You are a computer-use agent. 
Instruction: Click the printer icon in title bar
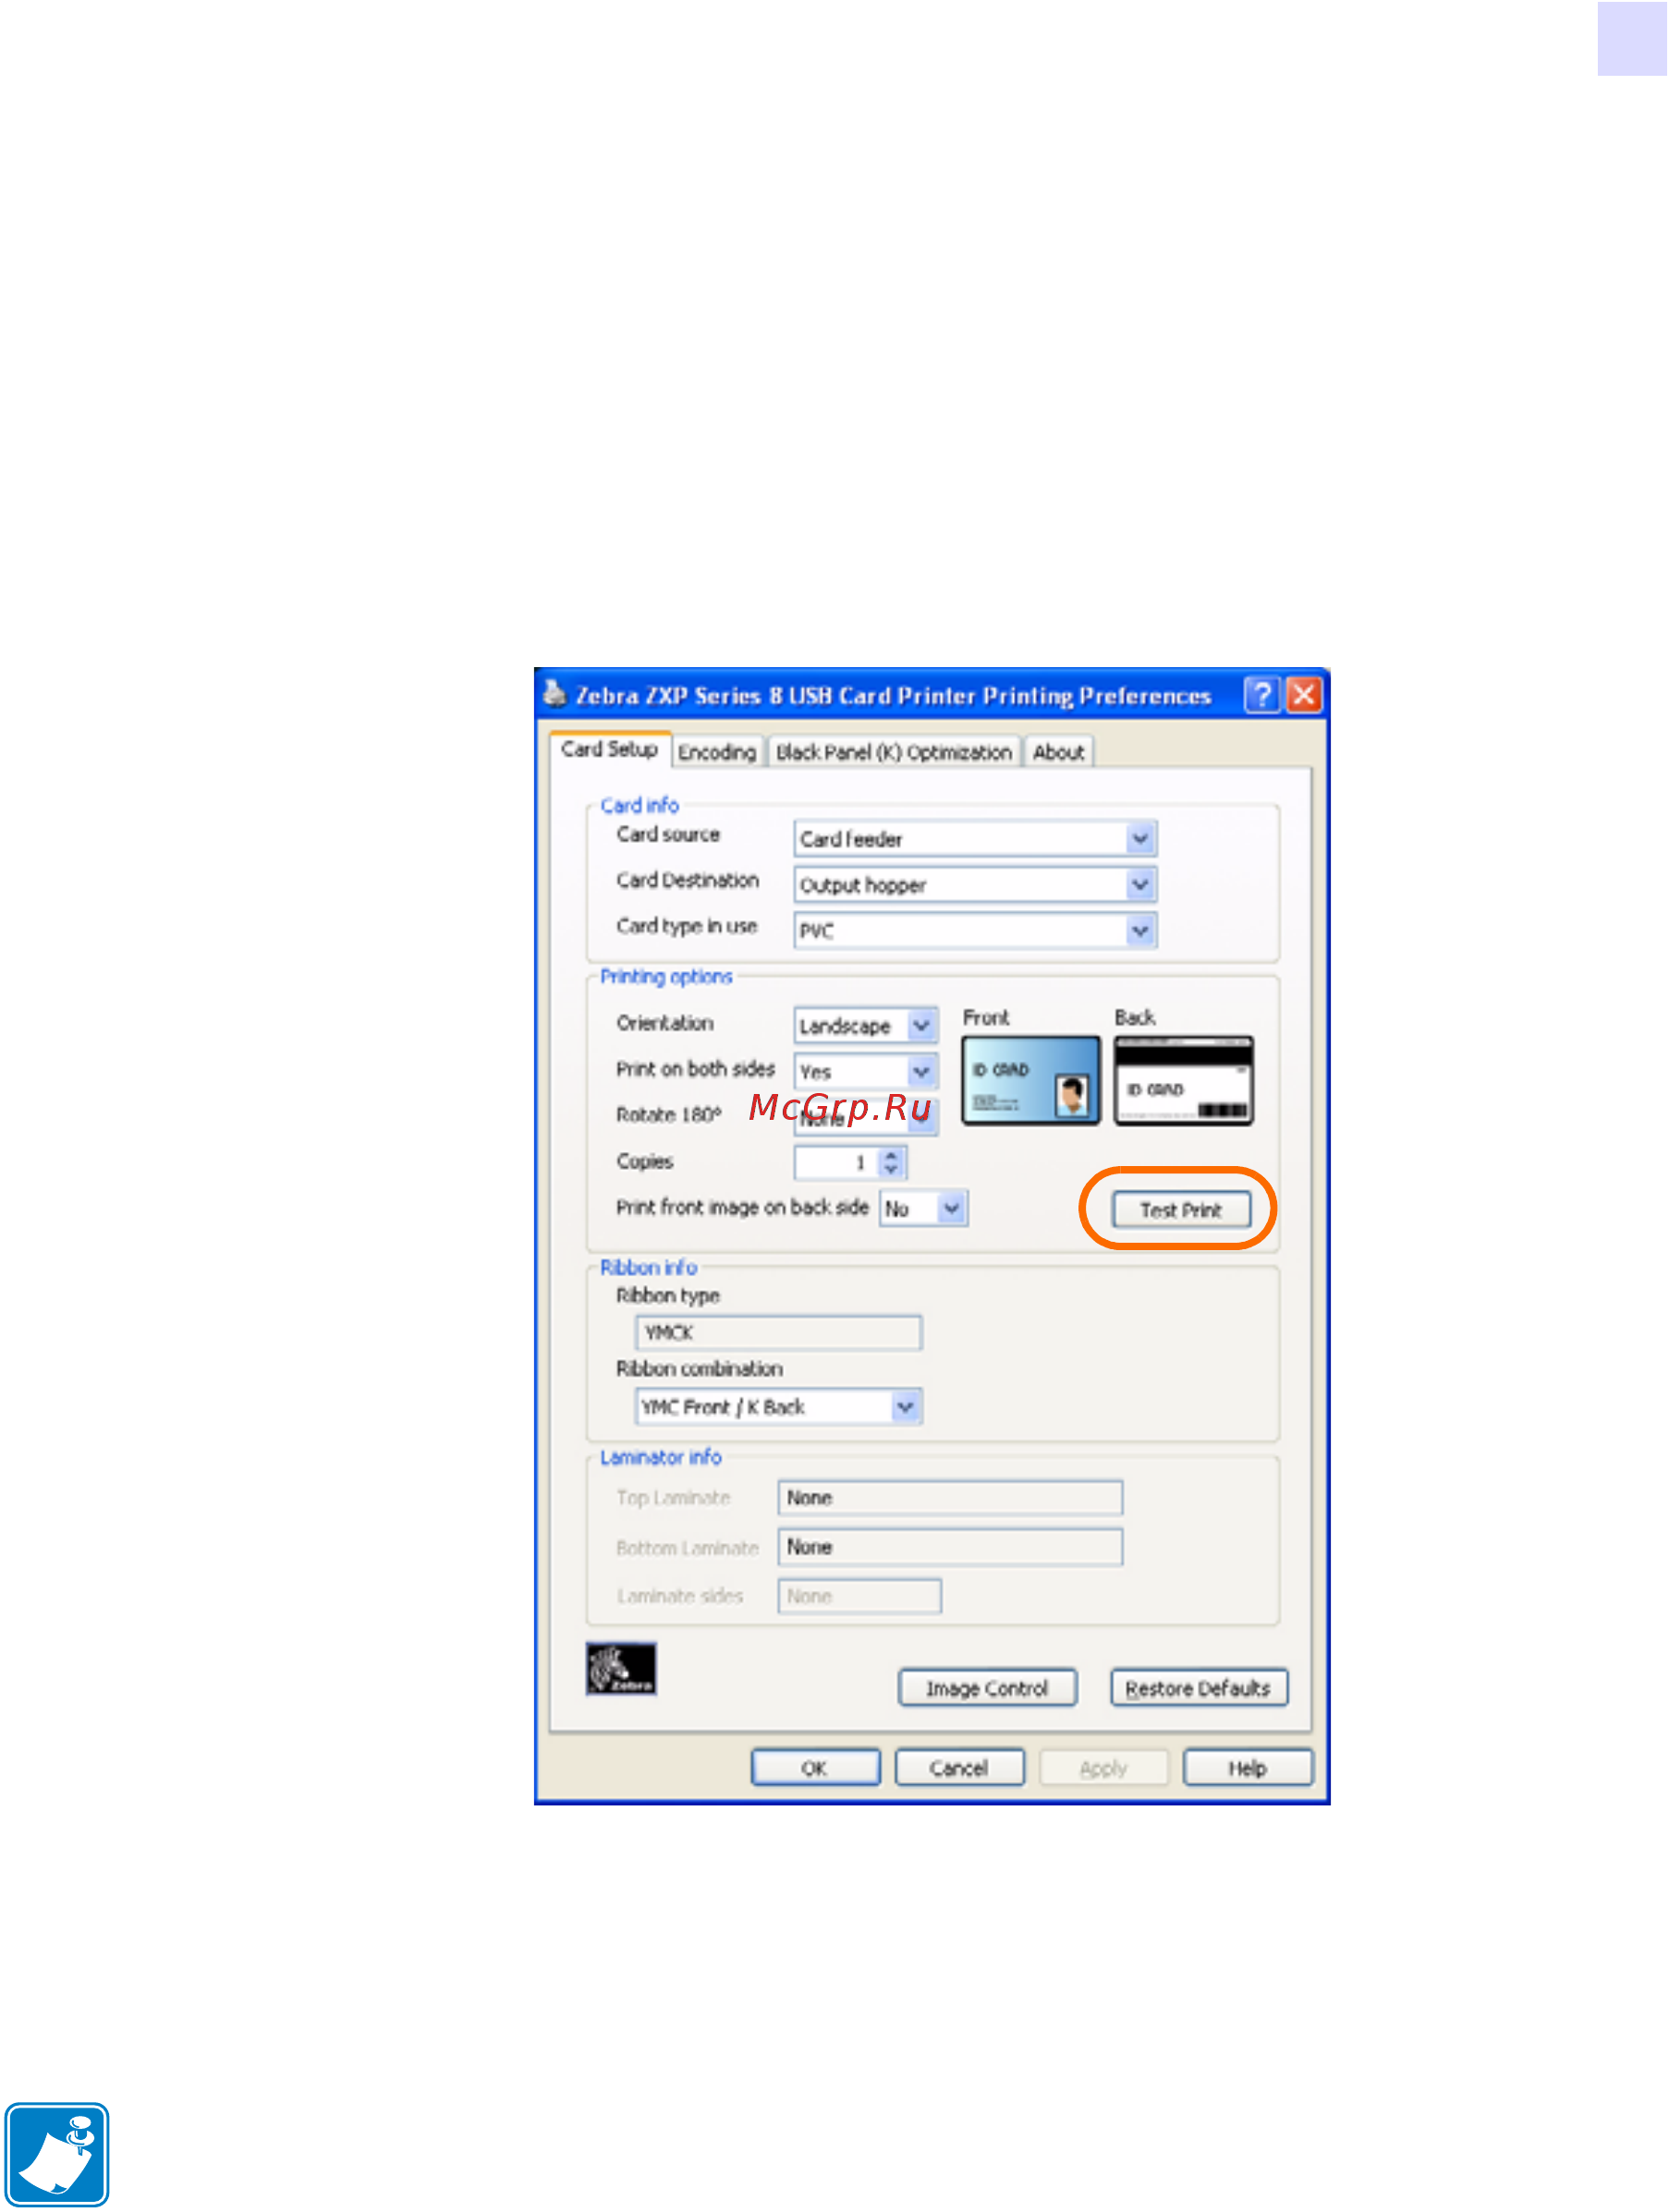[x=554, y=692]
